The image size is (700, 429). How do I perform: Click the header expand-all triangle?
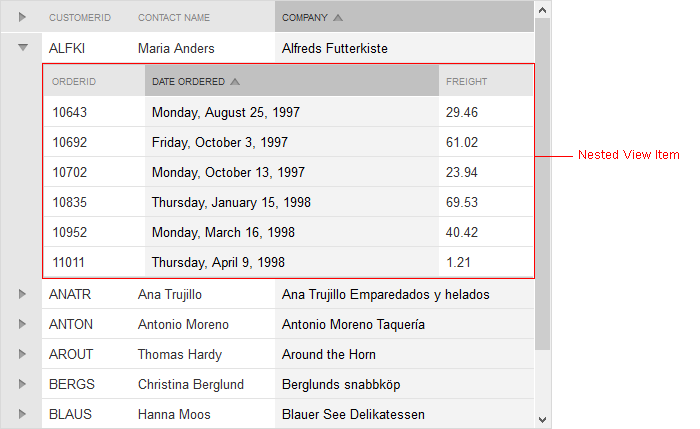pos(22,17)
